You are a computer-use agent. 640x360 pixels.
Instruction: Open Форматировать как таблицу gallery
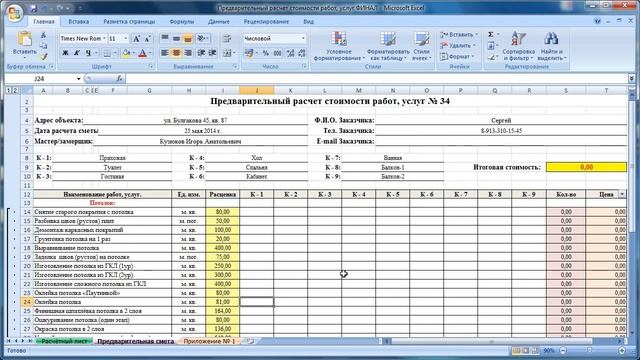[388, 46]
